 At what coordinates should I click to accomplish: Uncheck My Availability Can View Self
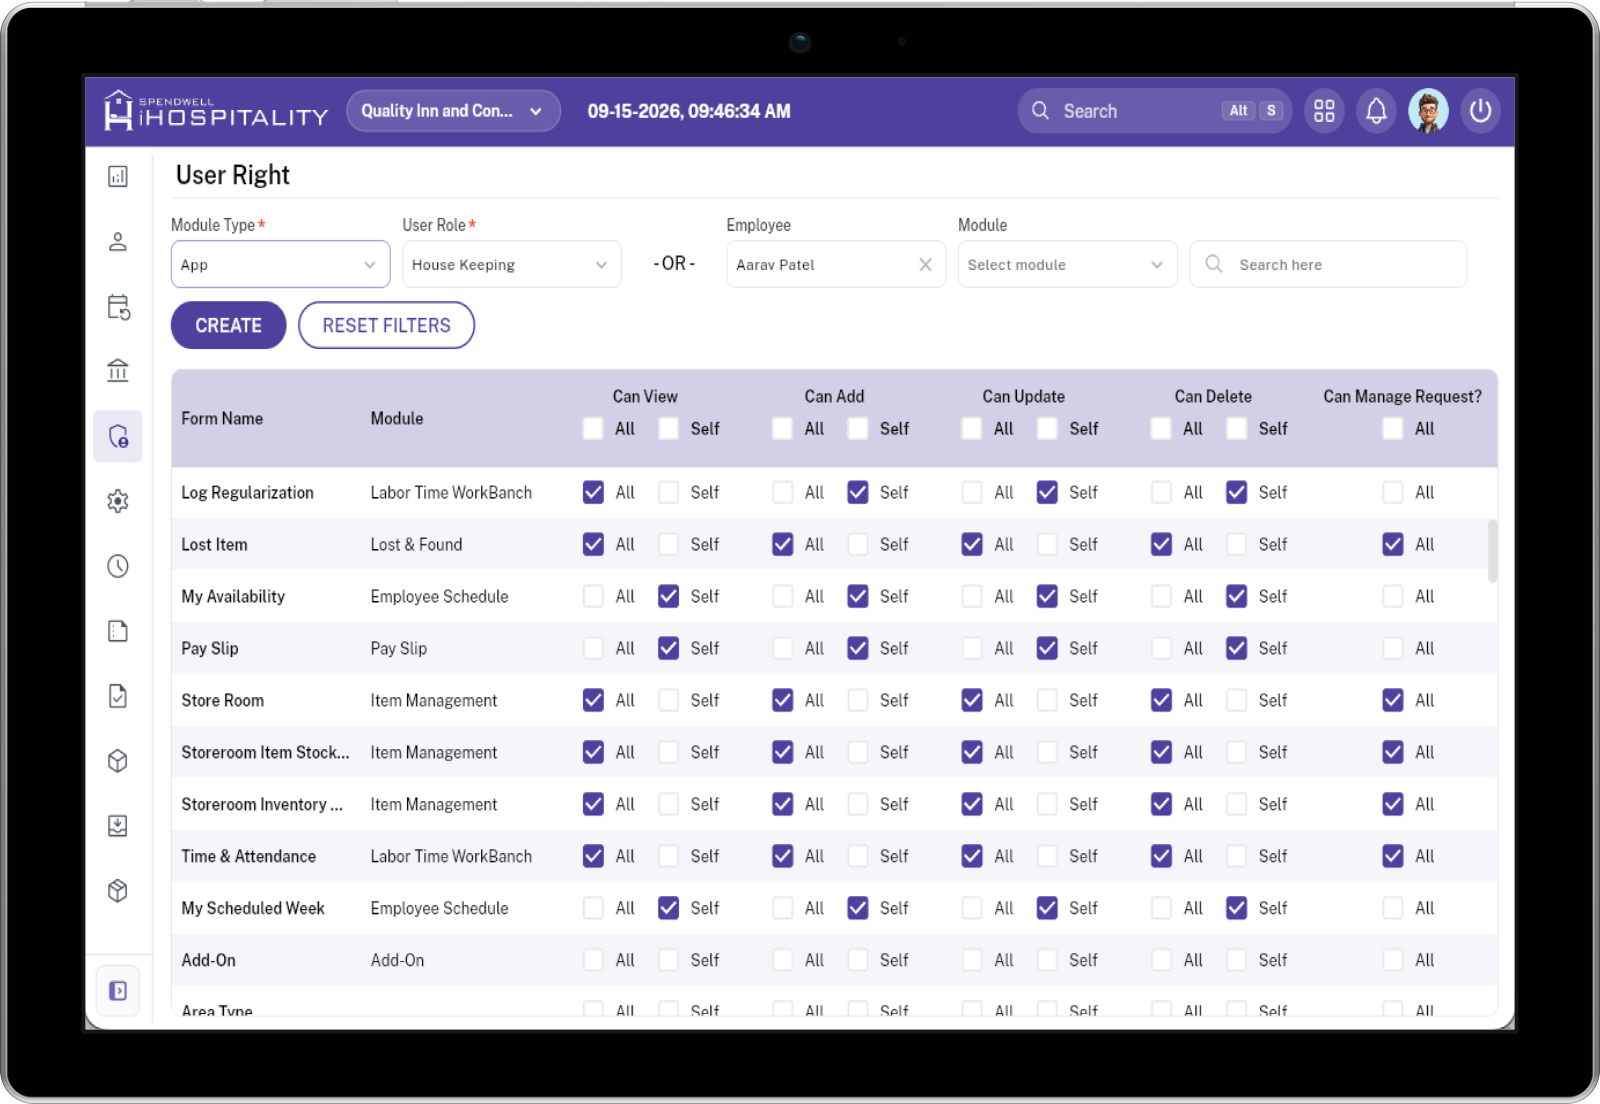[x=669, y=596]
